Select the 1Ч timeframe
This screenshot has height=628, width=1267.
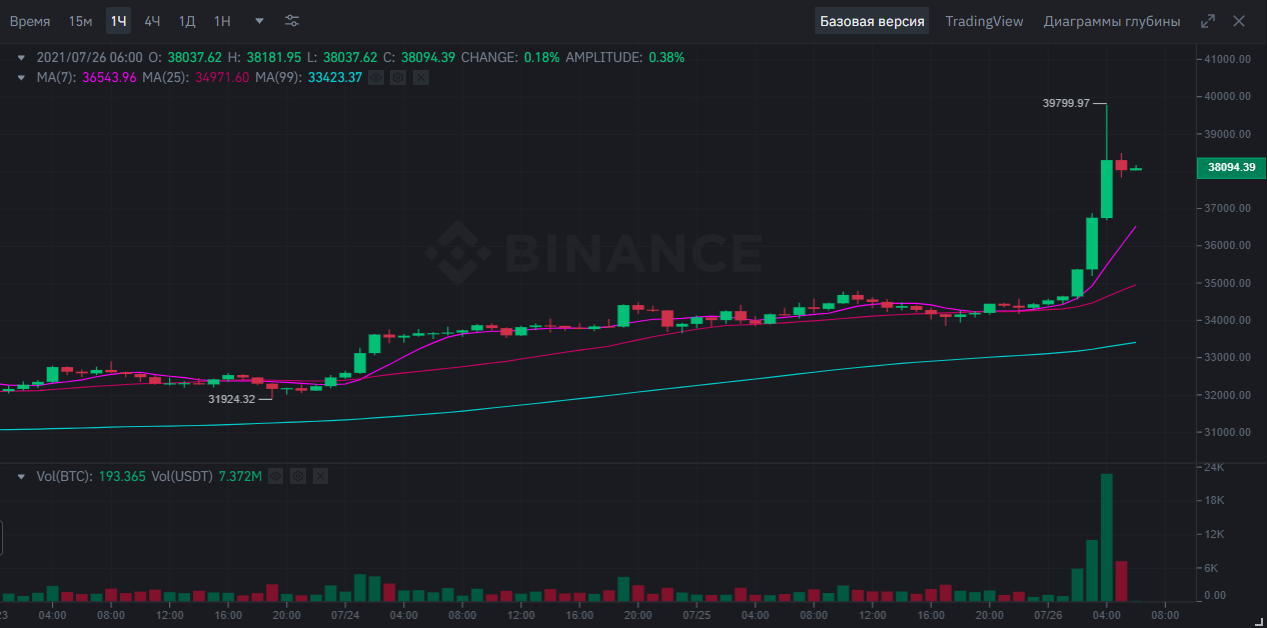[119, 21]
